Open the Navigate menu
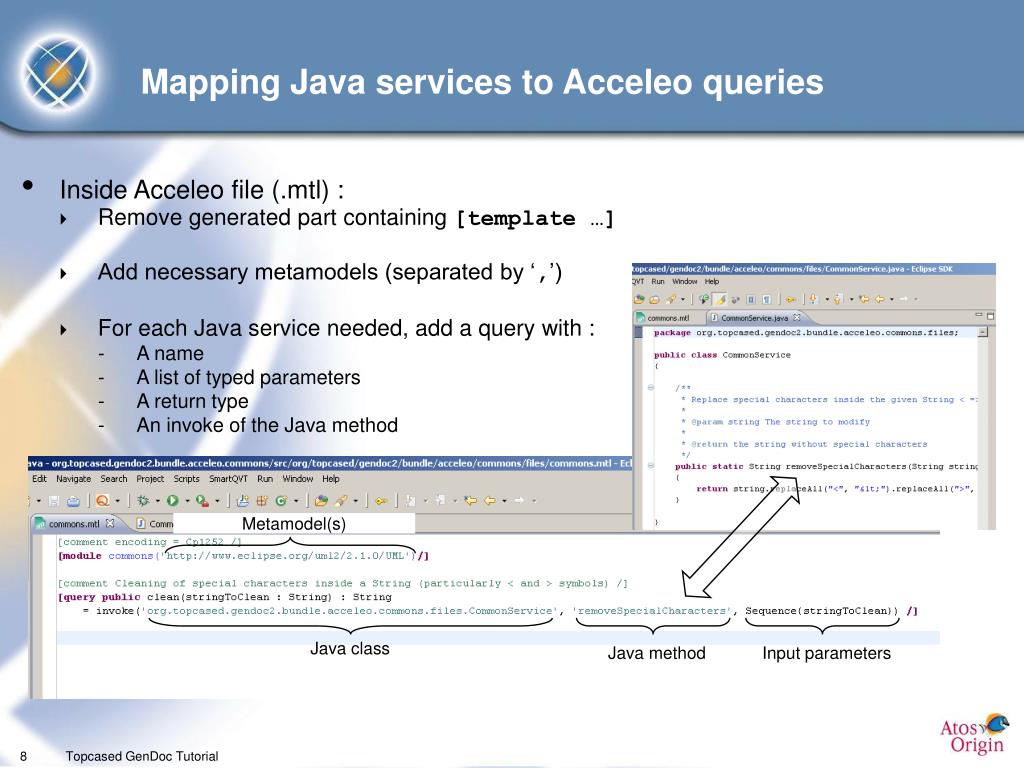 click(73, 479)
